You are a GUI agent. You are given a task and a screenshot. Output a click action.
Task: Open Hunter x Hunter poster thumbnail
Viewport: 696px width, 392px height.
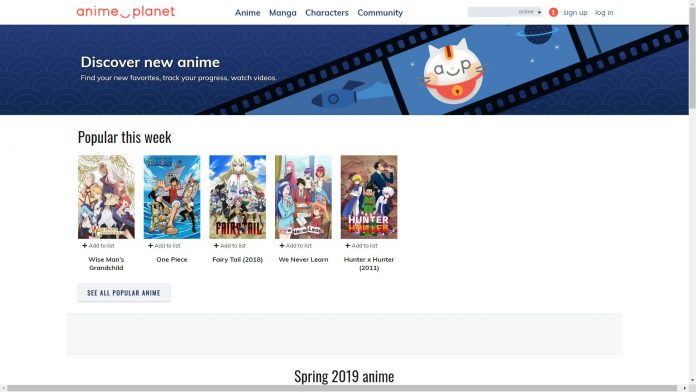369,197
